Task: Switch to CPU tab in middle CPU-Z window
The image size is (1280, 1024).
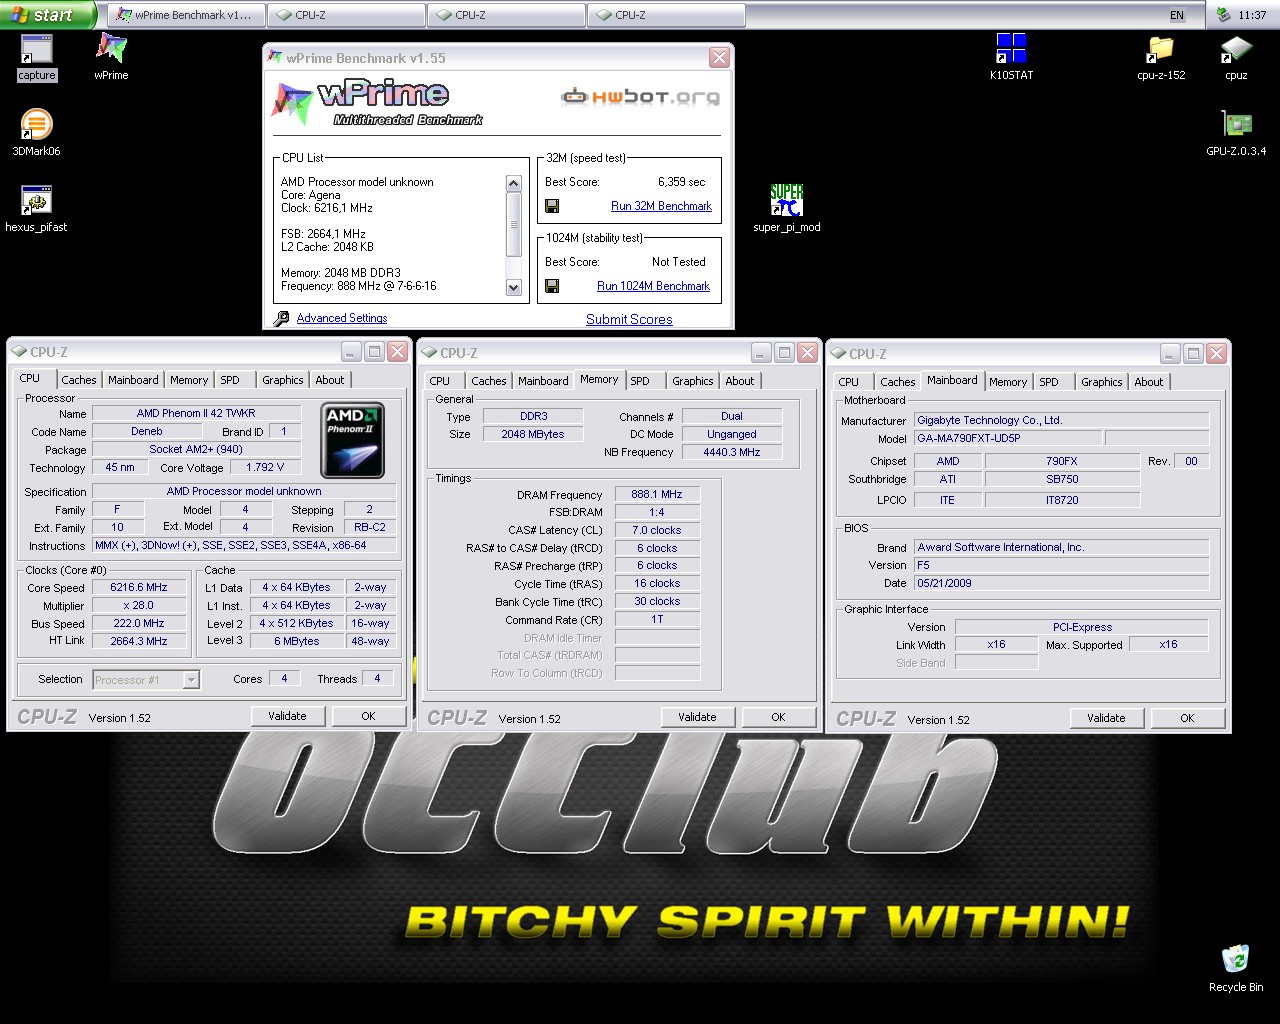Action: pos(440,381)
